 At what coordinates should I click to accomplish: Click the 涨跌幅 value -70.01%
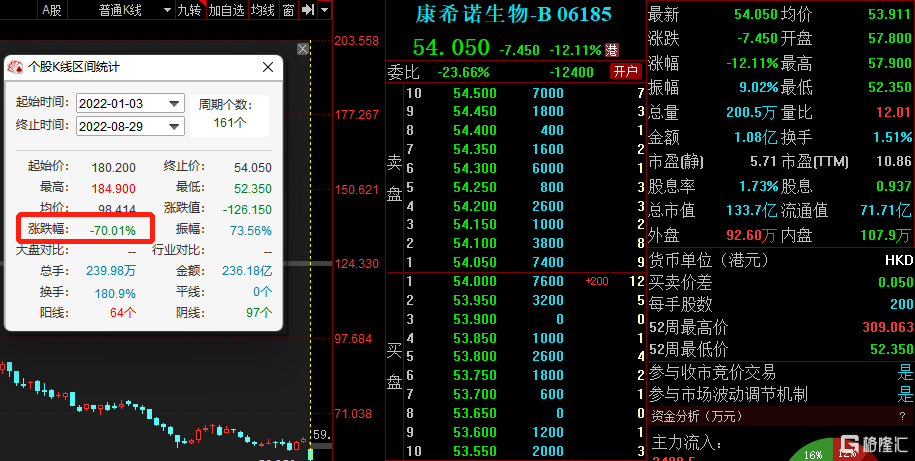point(113,230)
